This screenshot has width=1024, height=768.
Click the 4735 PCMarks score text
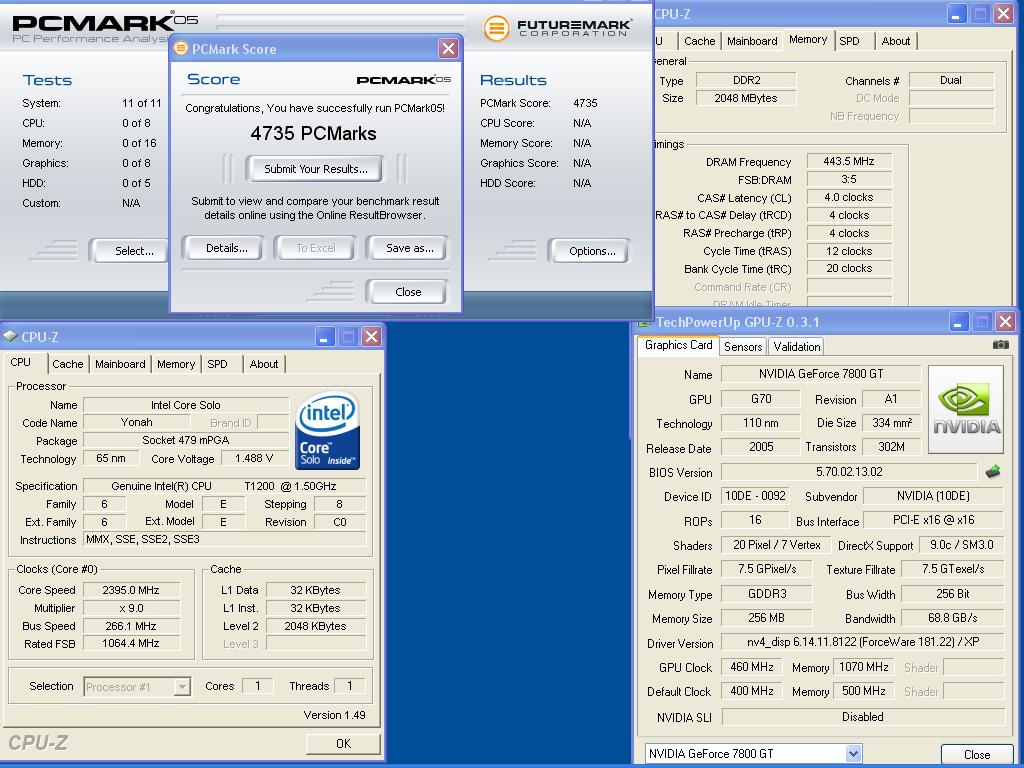(x=313, y=133)
